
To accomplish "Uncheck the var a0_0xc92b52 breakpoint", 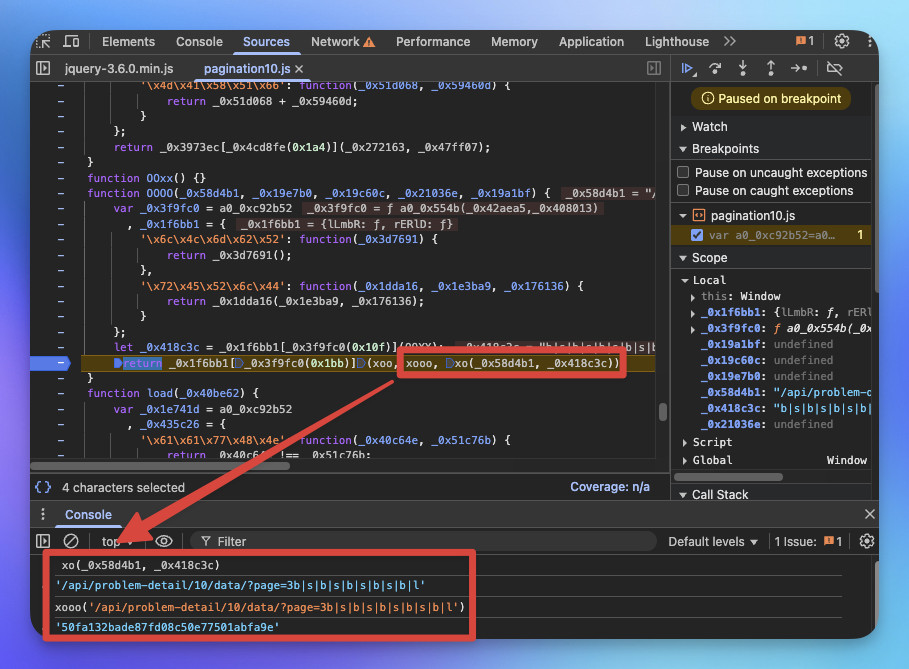I will pyautogui.click(x=697, y=235).
